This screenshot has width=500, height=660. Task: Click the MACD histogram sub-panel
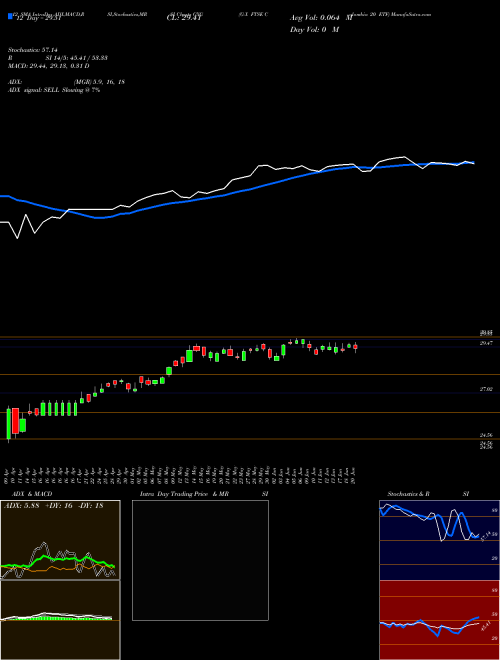[60, 620]
